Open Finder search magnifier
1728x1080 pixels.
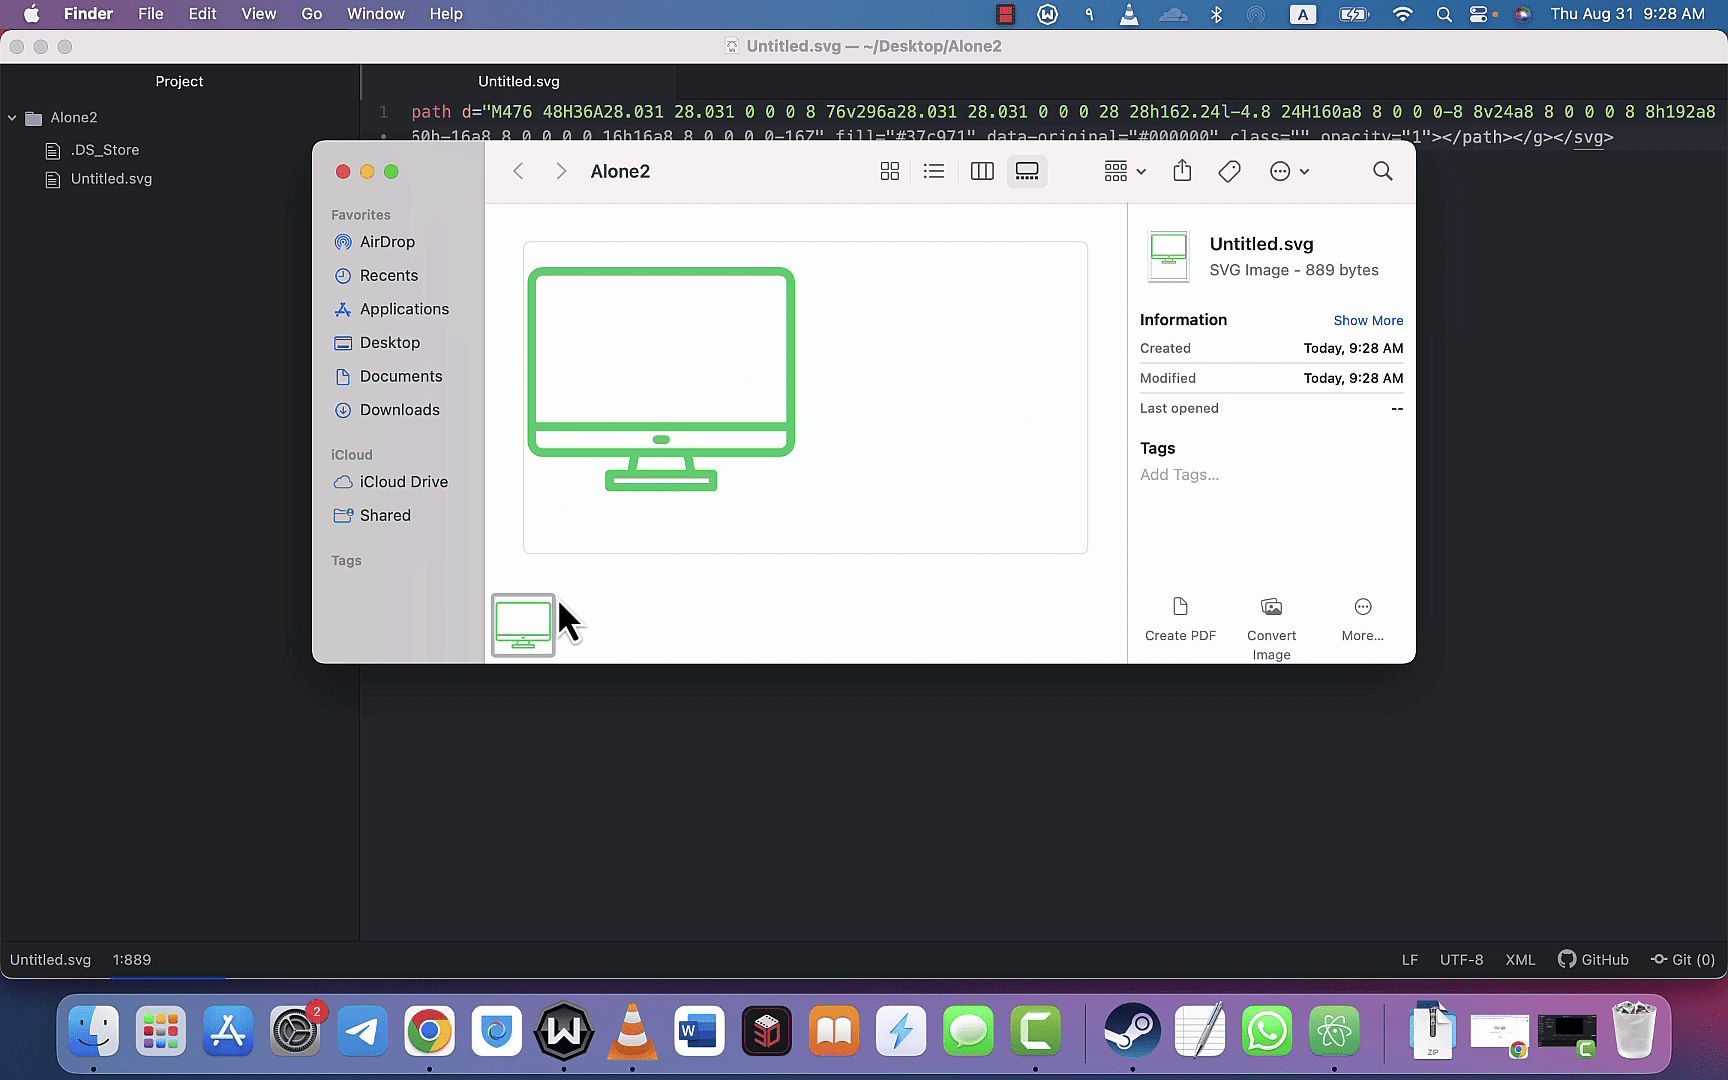pyautogui.click(x=1383, y=172)
